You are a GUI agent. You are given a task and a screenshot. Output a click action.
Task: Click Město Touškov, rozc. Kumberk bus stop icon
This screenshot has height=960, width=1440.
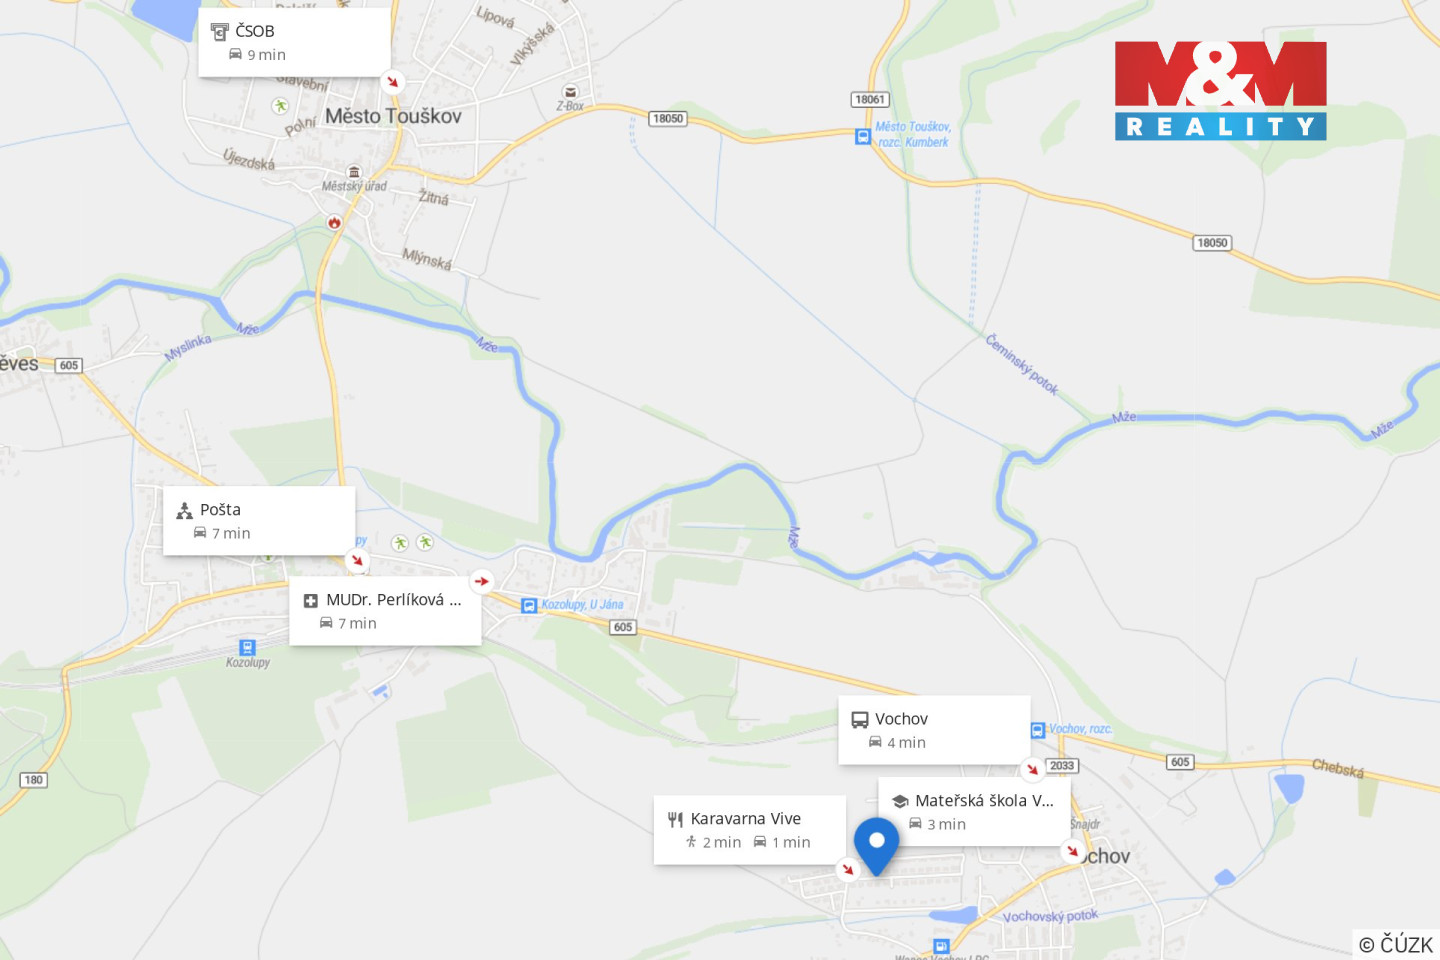(863, 137)
